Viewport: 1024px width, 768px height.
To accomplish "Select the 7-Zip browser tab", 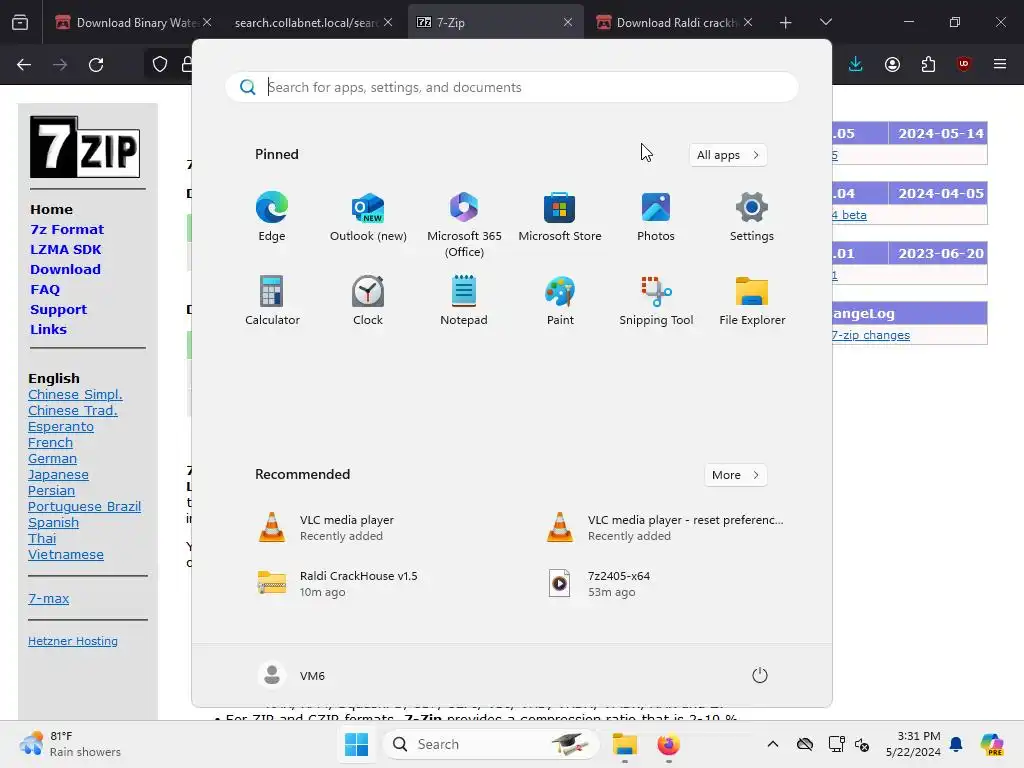I will point(496,22).
